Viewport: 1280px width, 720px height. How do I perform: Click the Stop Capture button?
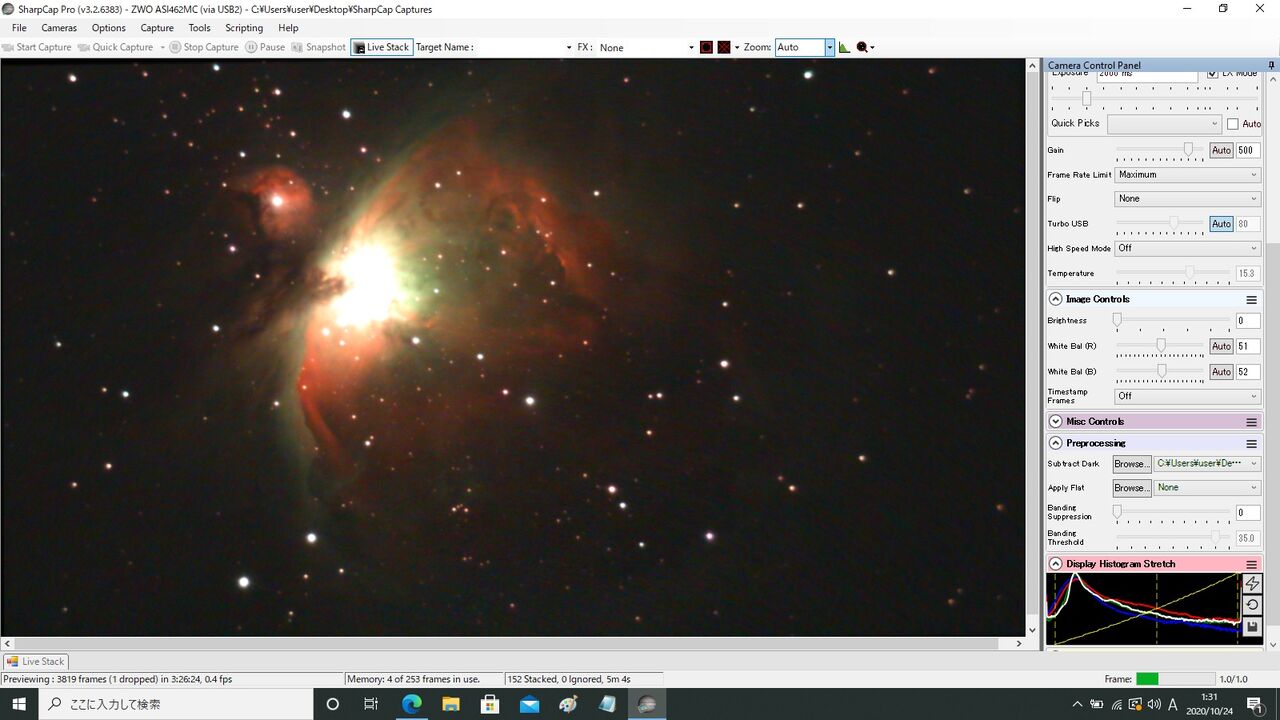(x=204, y=47)
